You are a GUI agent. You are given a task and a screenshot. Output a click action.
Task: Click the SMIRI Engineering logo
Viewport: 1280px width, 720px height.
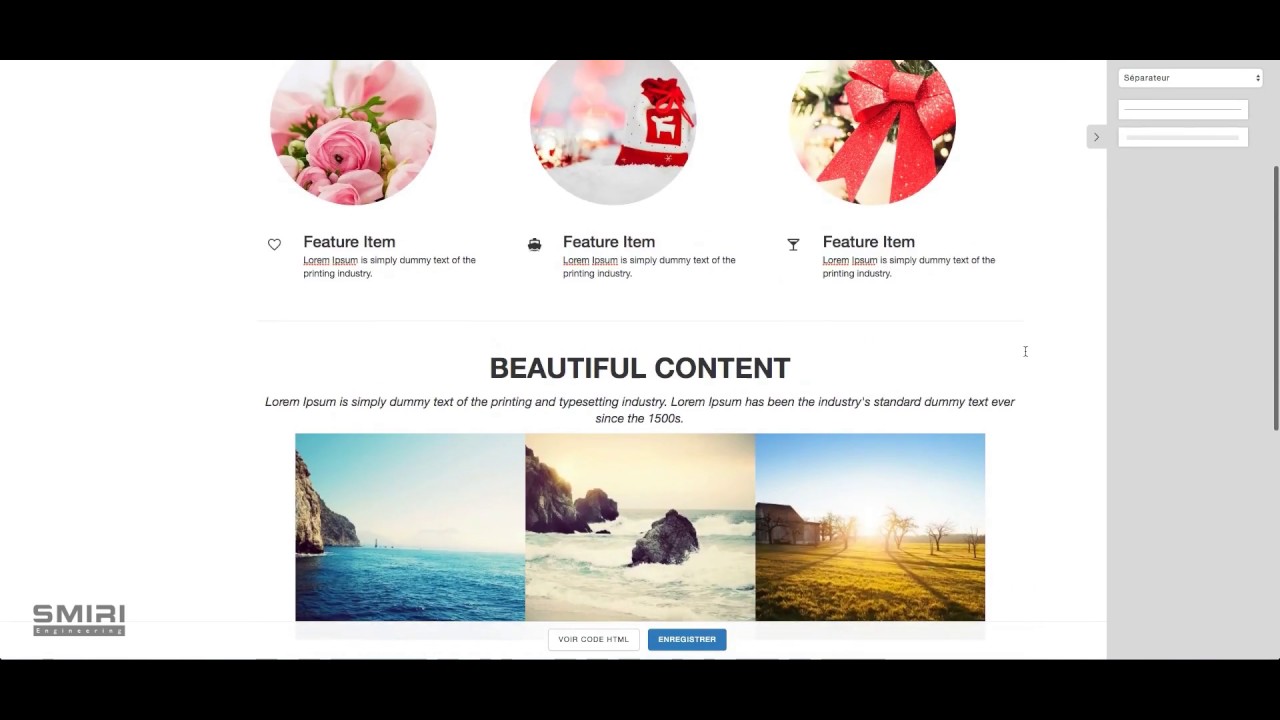pos(79,620)
